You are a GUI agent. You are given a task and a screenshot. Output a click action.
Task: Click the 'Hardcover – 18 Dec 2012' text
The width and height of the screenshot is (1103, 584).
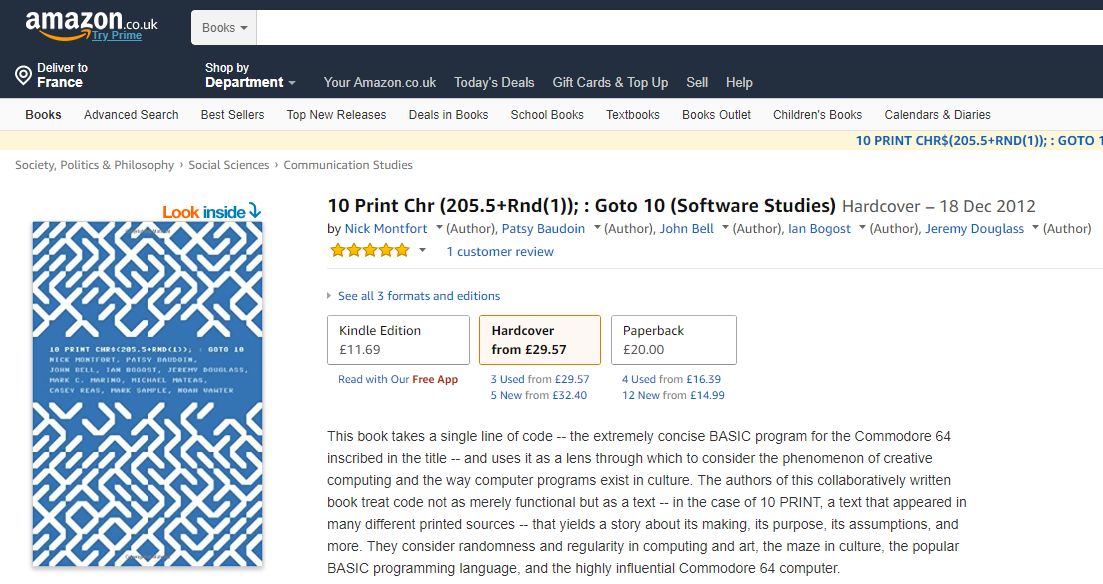coord(938,206)
